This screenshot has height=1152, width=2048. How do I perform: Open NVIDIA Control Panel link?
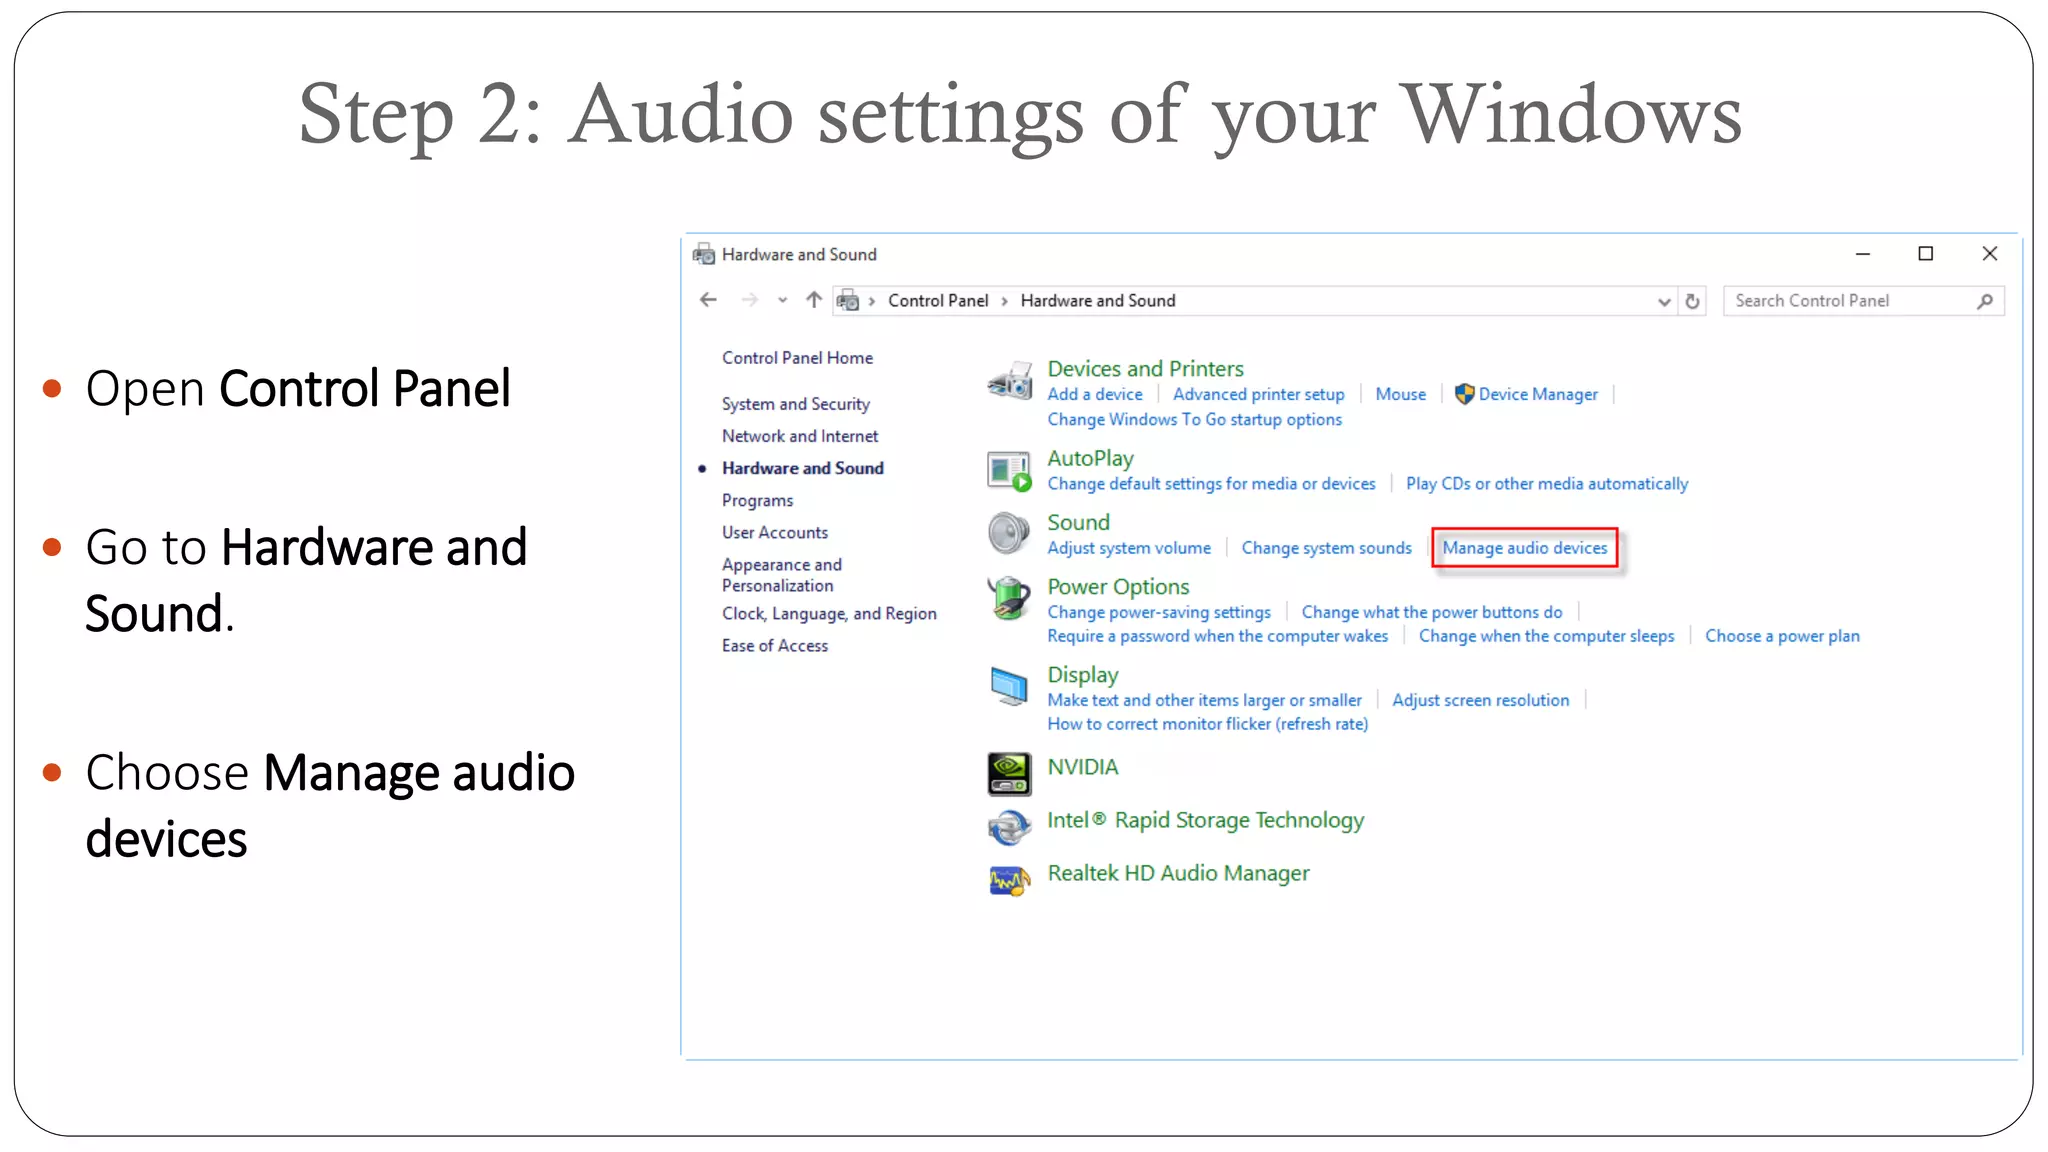click(x=1082, y=767)
